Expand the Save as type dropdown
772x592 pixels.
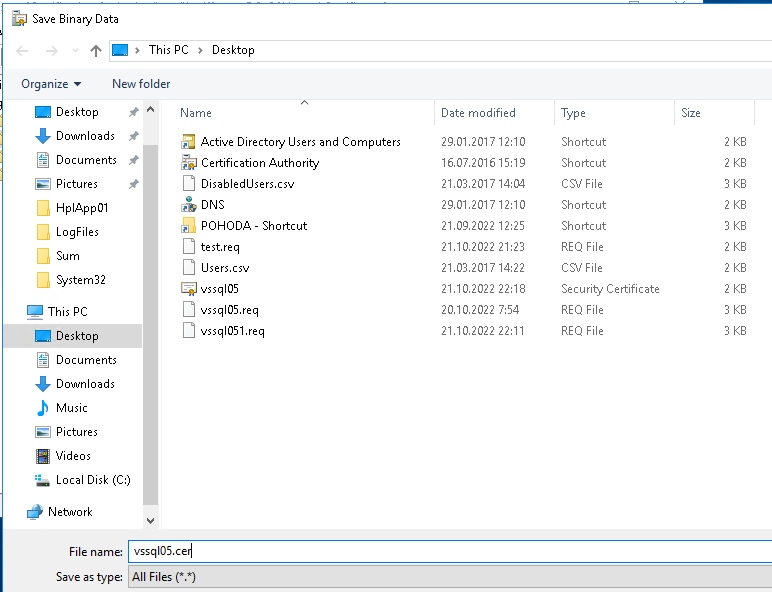(x=450, y=577)
